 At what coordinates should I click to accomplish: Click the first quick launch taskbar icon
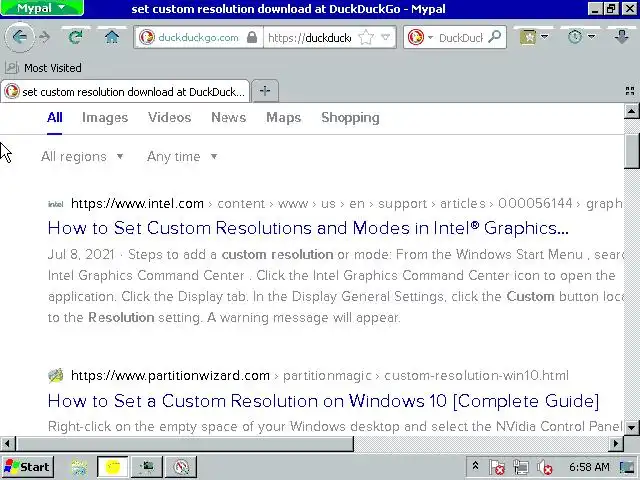pyautogui.click(x=79, y=467)
